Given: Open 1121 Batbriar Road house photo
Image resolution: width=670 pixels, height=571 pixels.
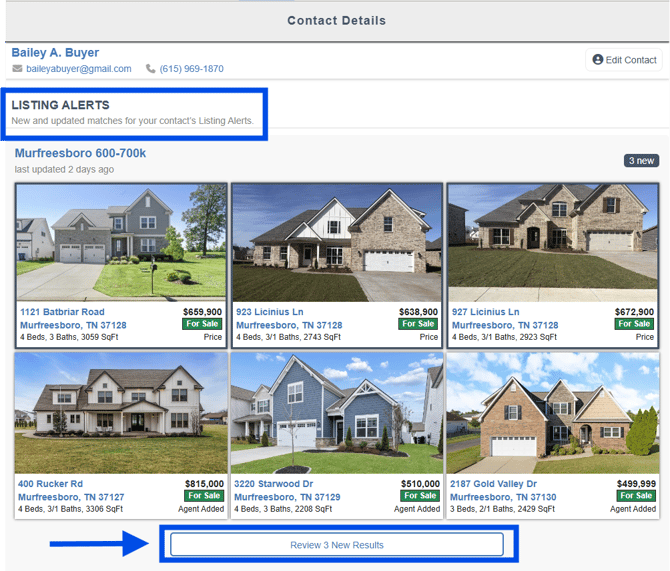Looking at the screenshot, I should click(121, 243).
